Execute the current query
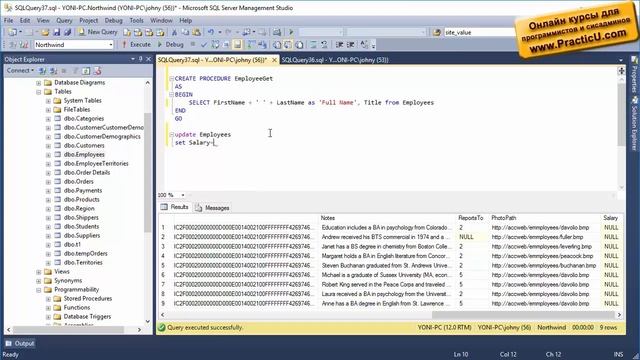Screen dimensions: 640x360 [x=136, y=44]
